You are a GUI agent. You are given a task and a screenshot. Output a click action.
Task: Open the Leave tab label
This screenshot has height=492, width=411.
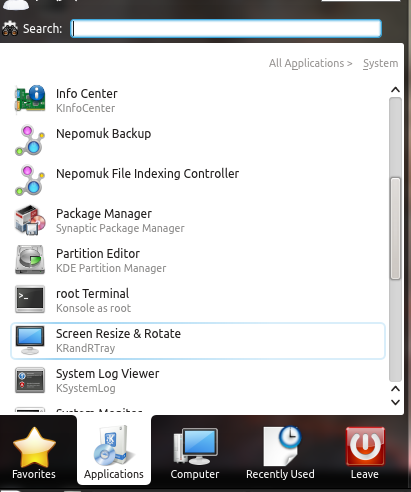pos(365,474)
